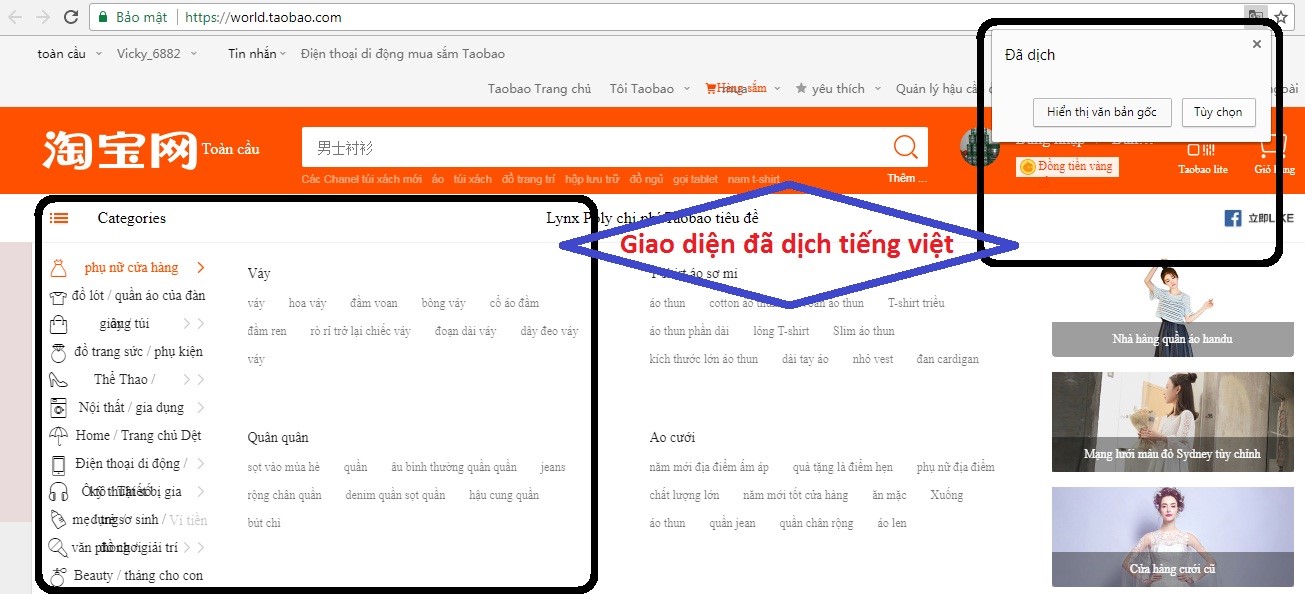Open the Mạng lưới màu đỏ Sydney thumbnail
The width and height of the screenshot is (1305, 594).
tap(1172, 422)
